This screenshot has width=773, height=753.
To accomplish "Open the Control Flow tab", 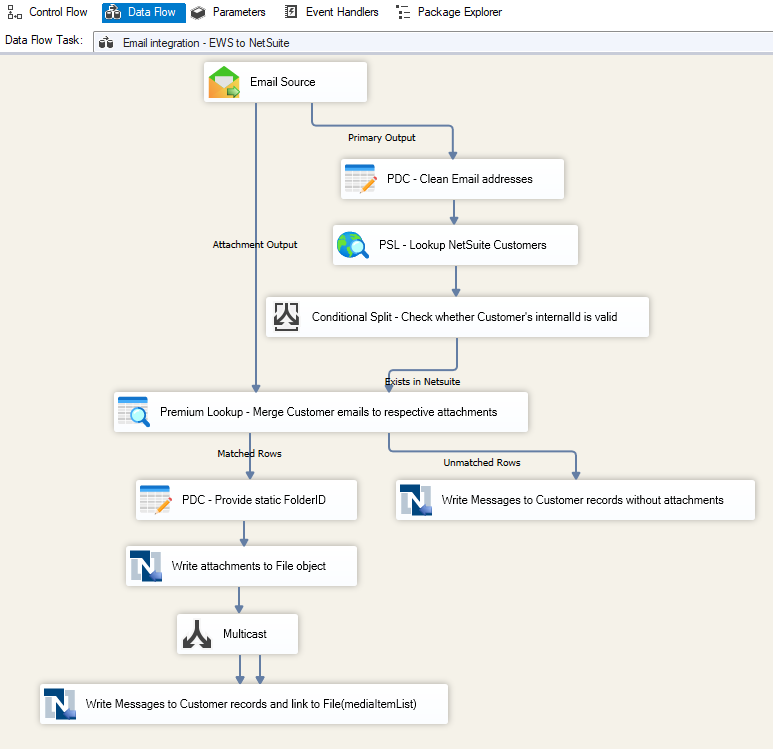I will click(47, 12).
